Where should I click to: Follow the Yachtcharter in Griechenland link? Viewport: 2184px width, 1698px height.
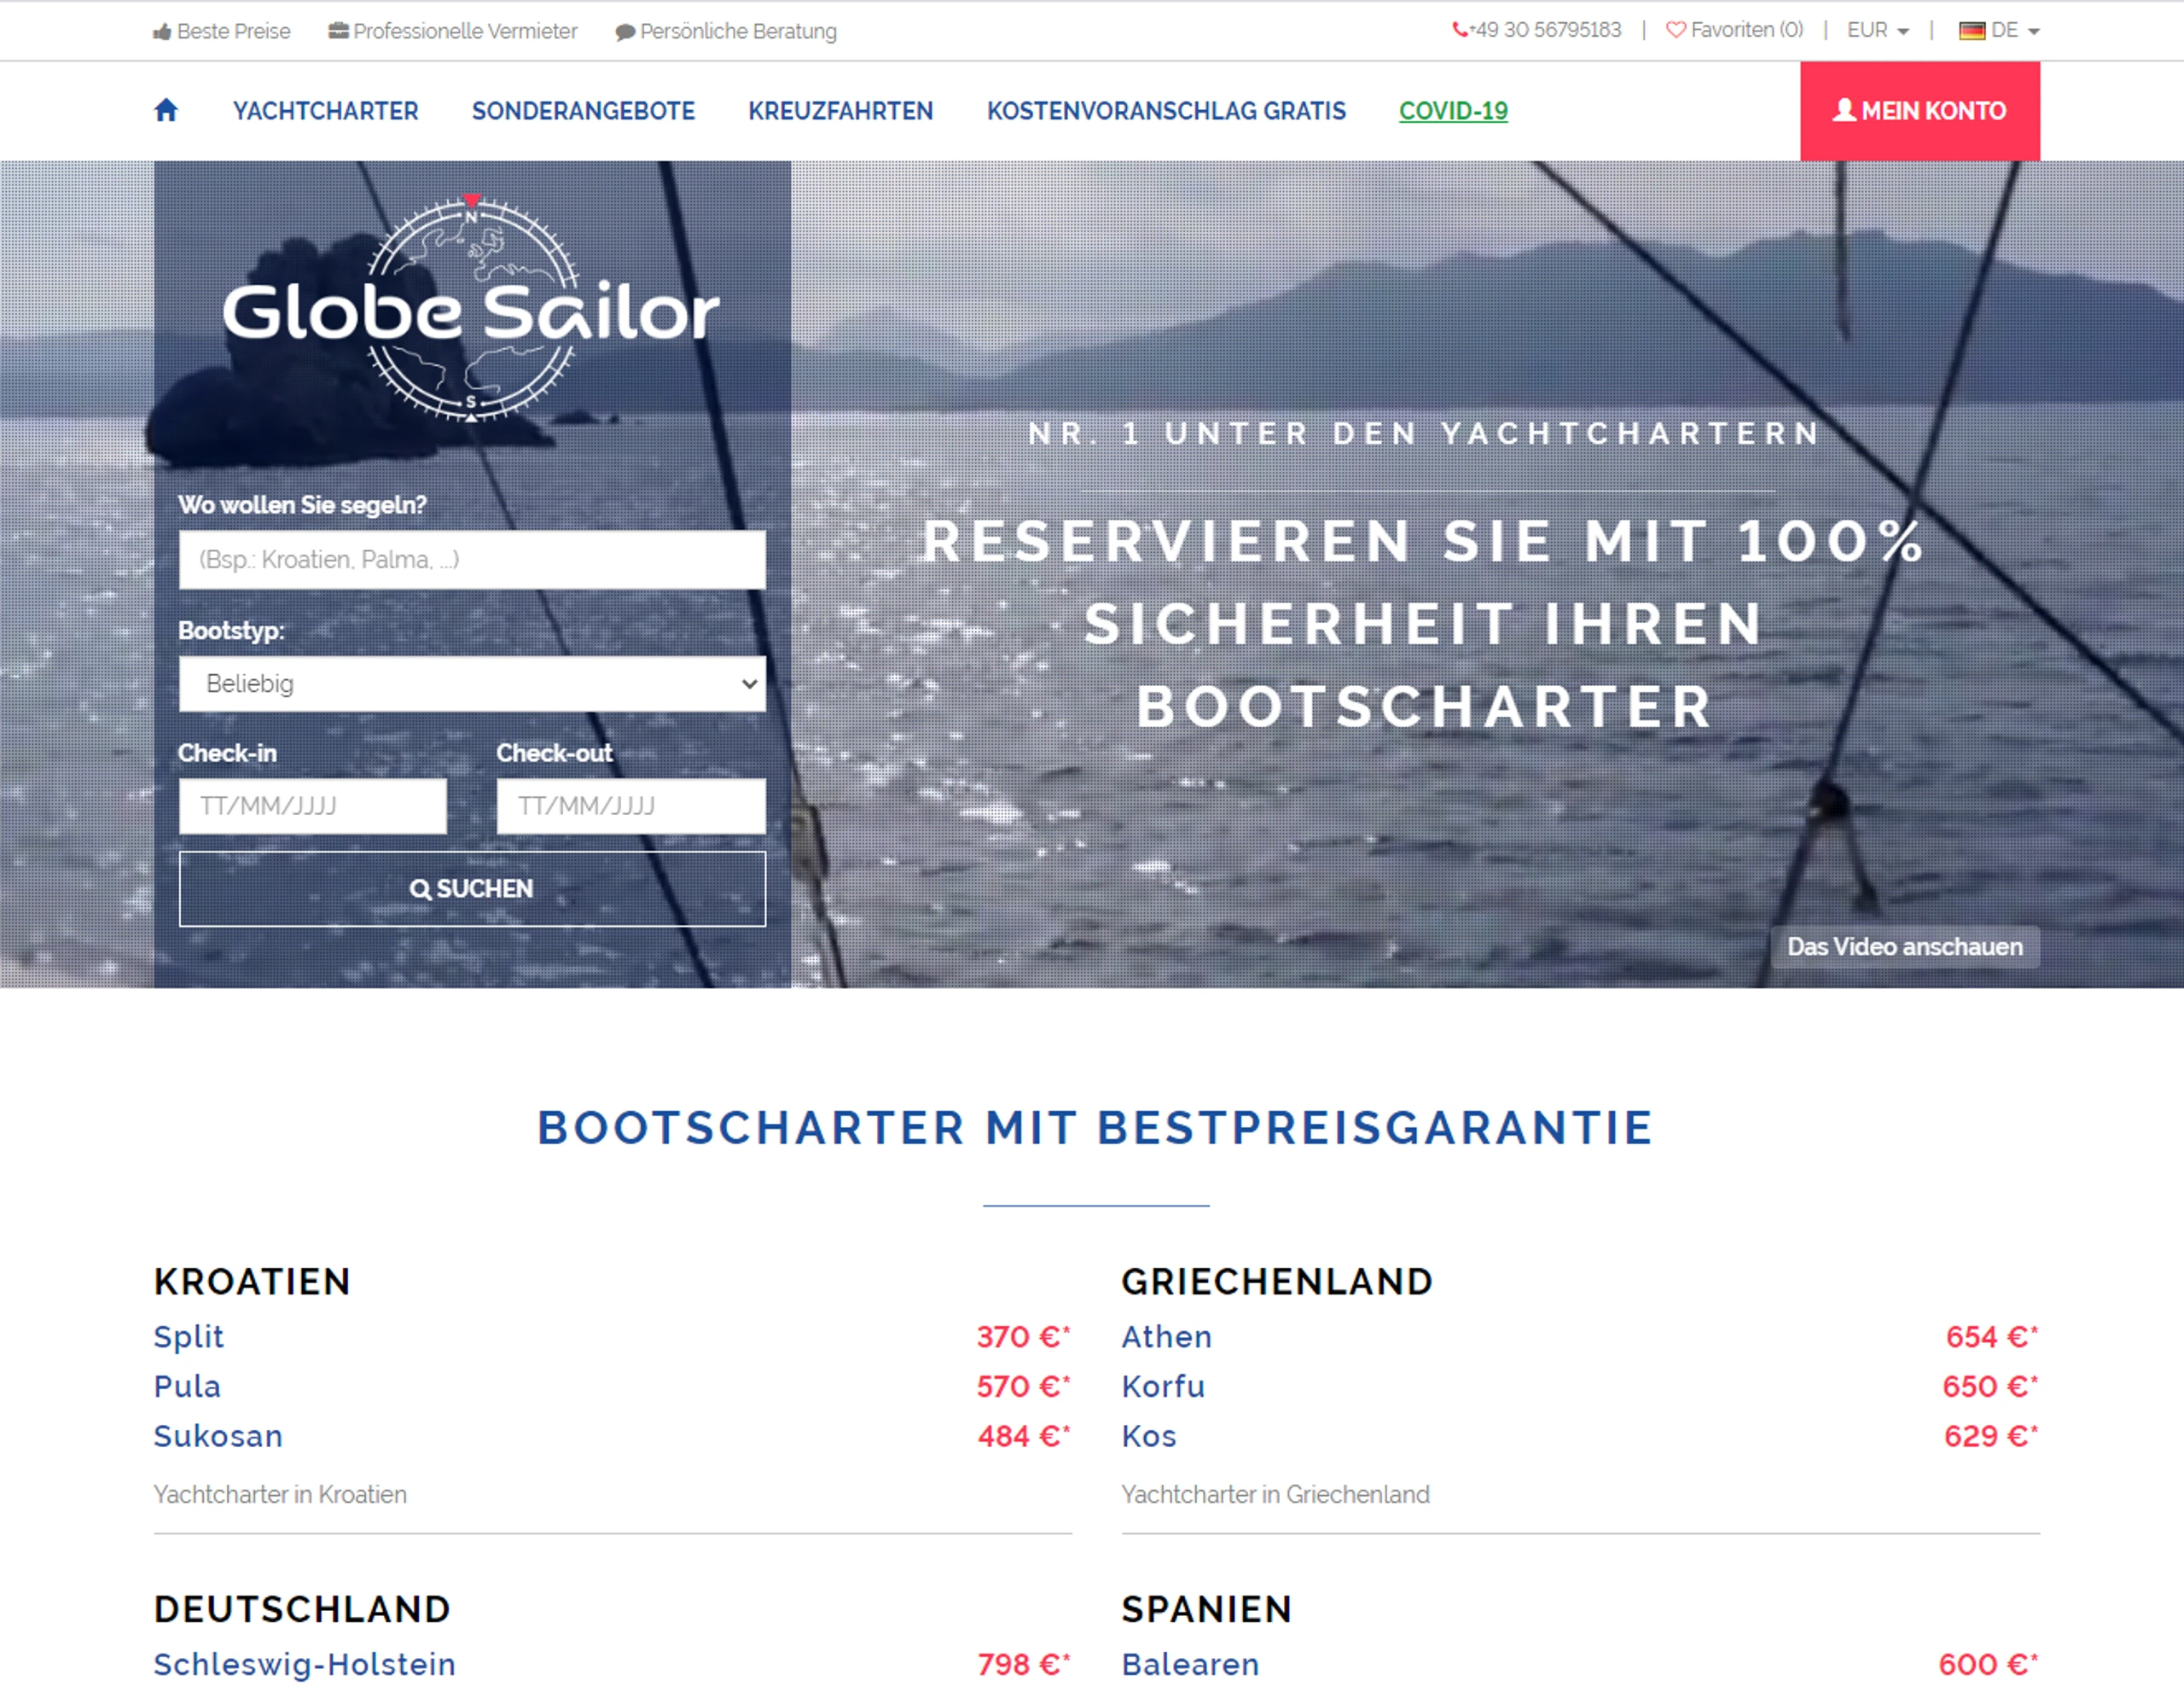[x=1276, y=1494]
